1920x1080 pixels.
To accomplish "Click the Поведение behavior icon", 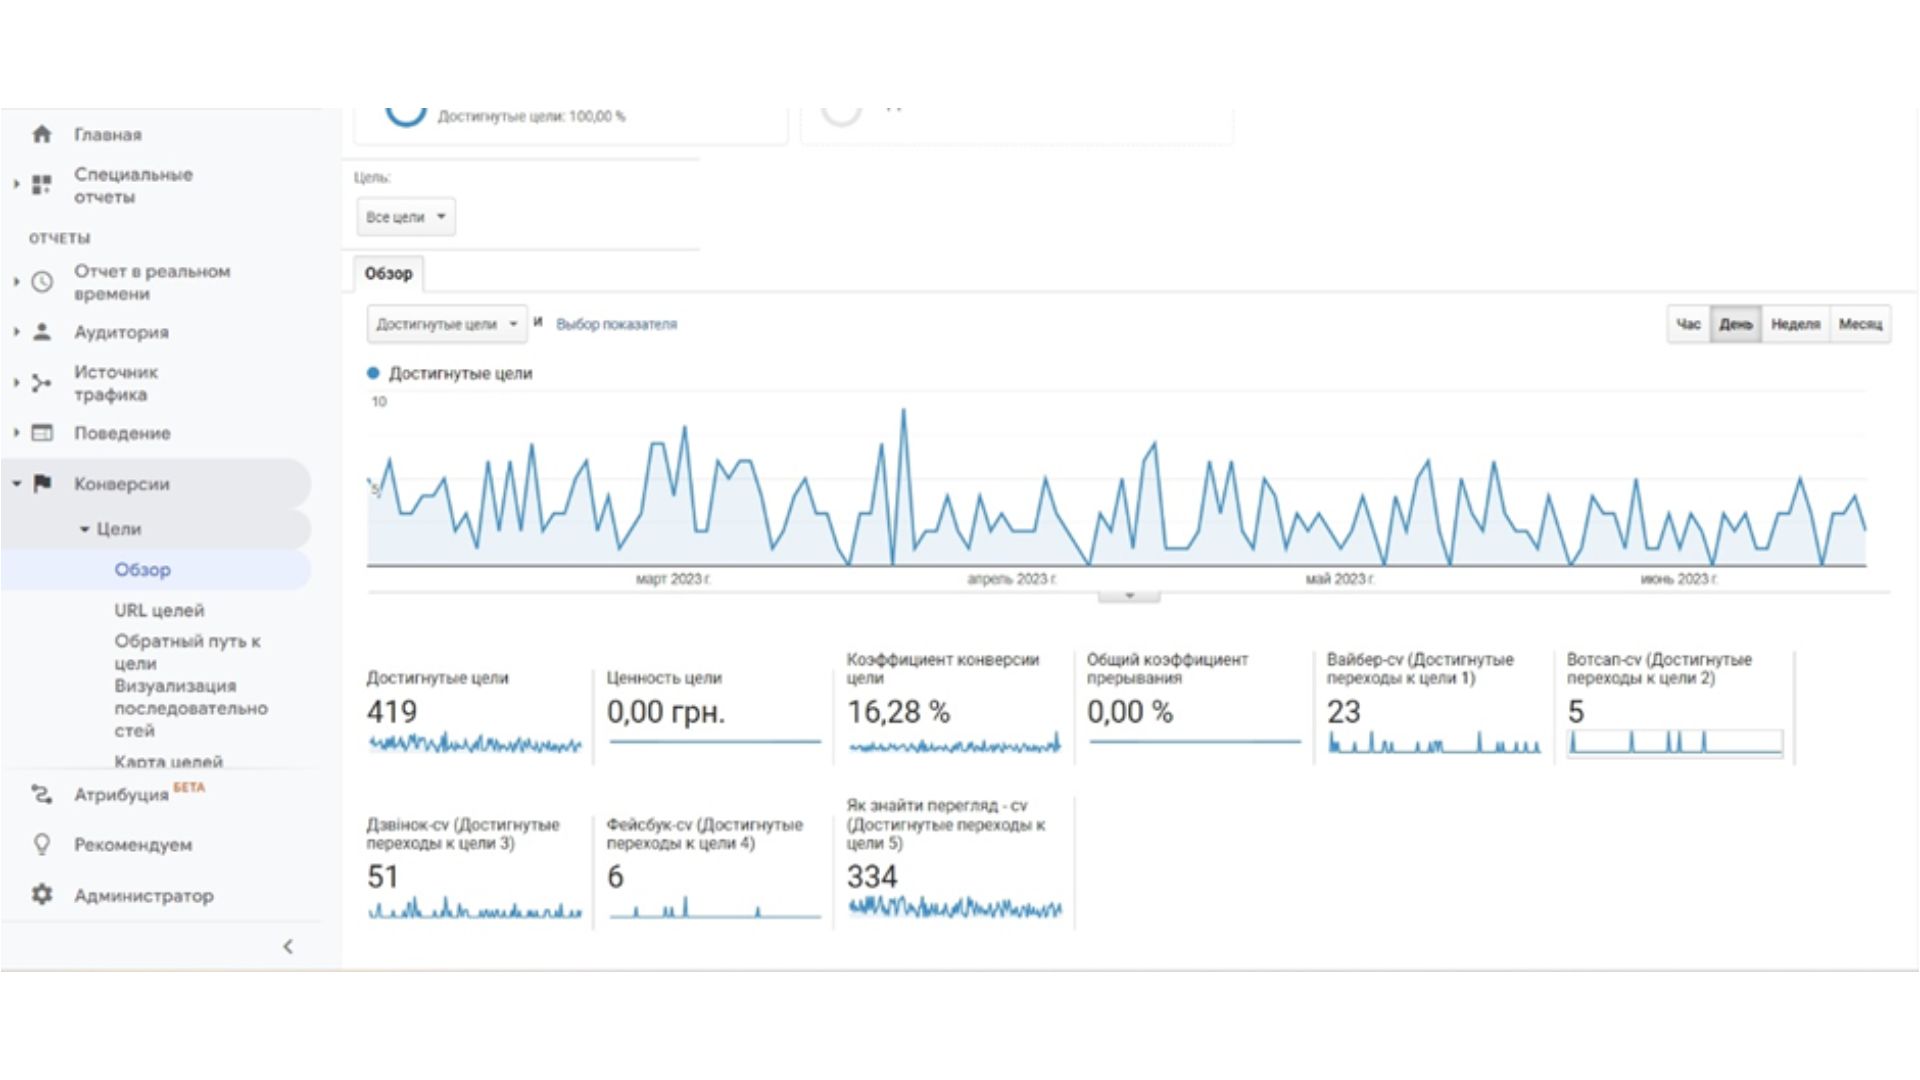I will tap(42, 433).
